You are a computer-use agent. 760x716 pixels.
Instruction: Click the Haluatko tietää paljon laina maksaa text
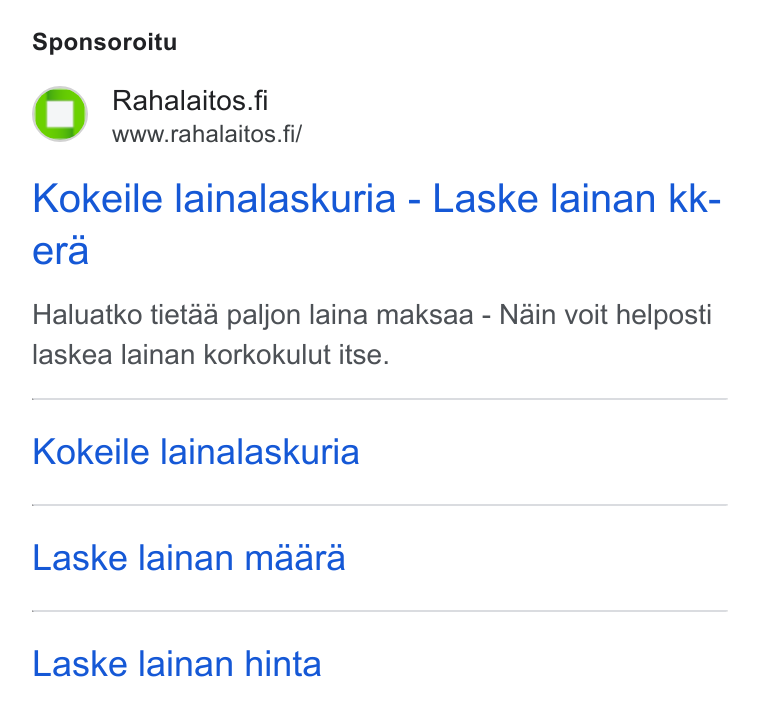pos(253,315)
